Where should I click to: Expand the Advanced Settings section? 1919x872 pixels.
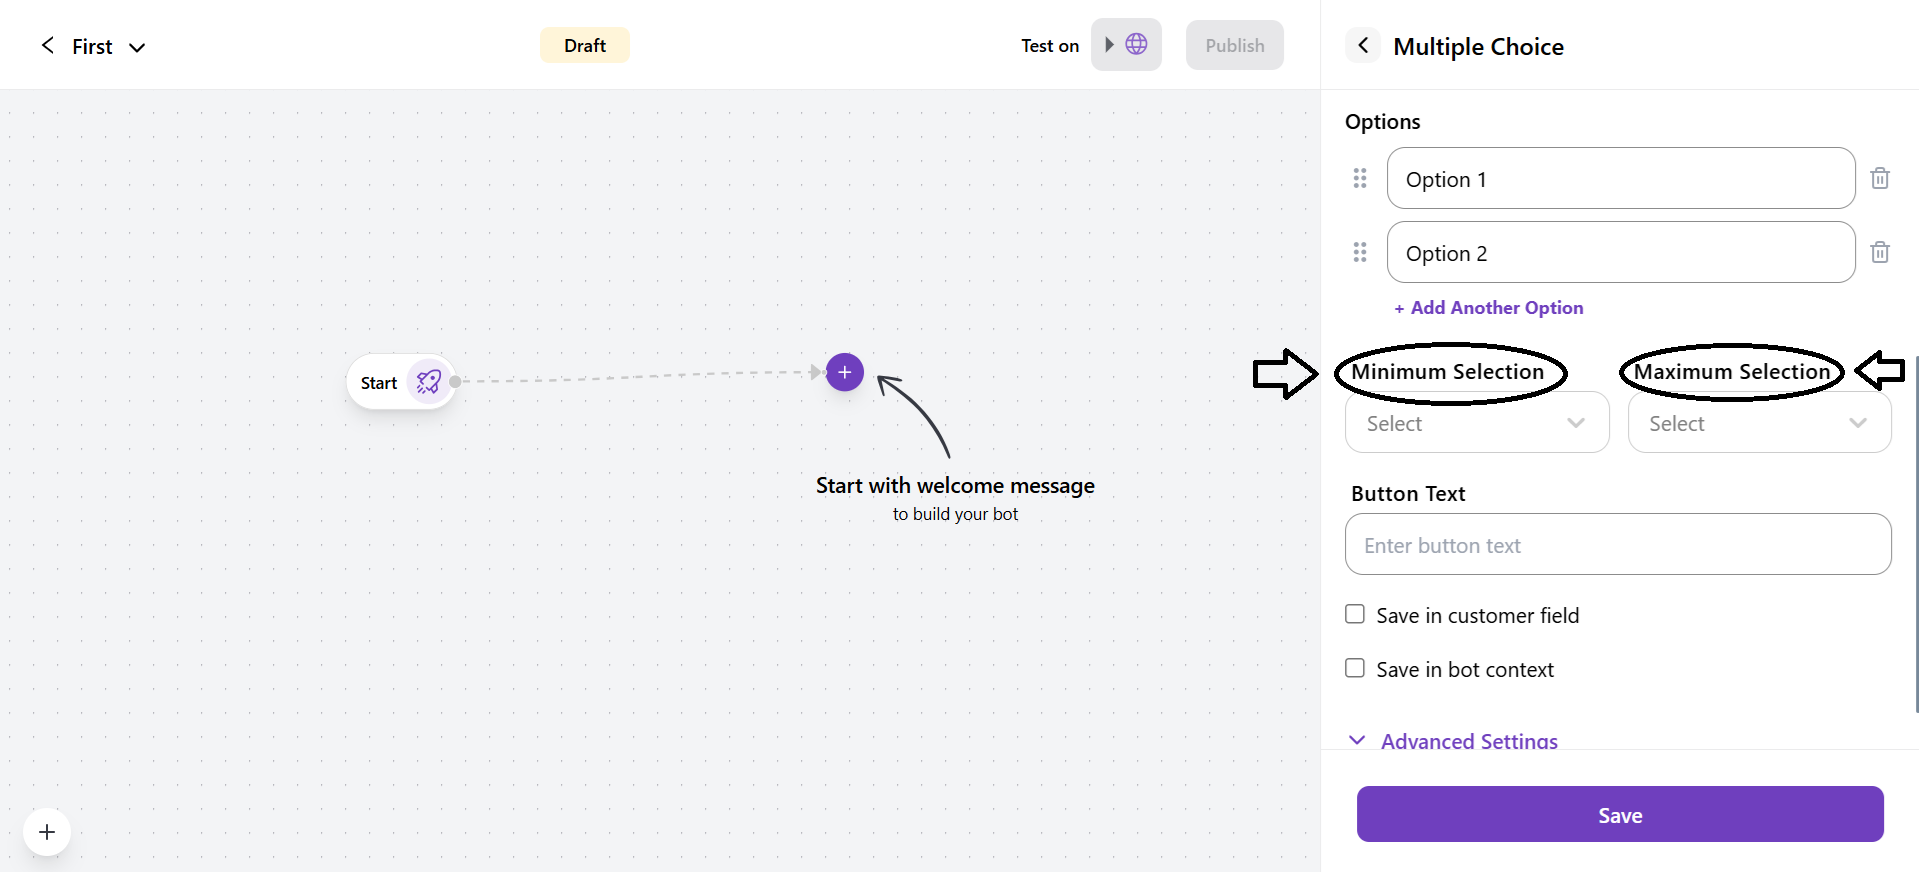1468,741
